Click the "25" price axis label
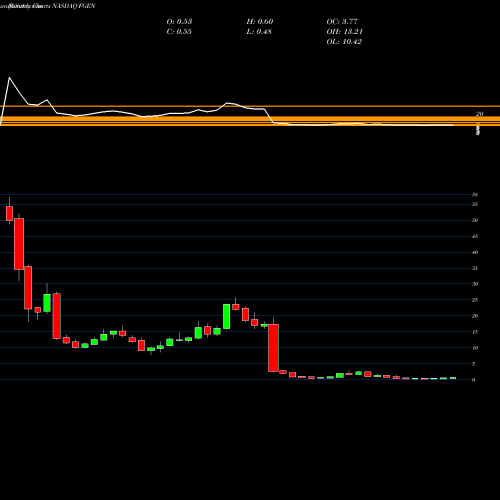The image size is (500, 500). 475,300
